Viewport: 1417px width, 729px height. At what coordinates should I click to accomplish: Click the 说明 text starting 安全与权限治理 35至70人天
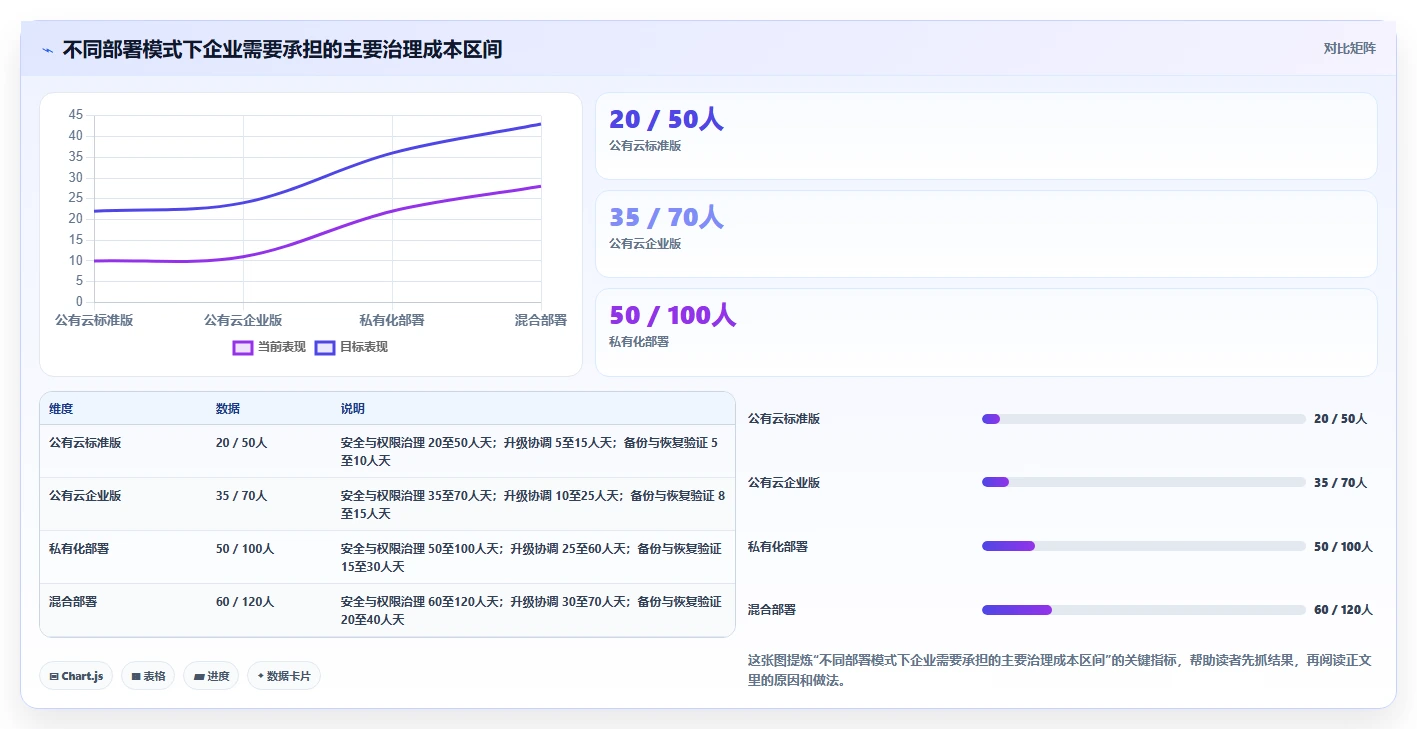(533, 504)
